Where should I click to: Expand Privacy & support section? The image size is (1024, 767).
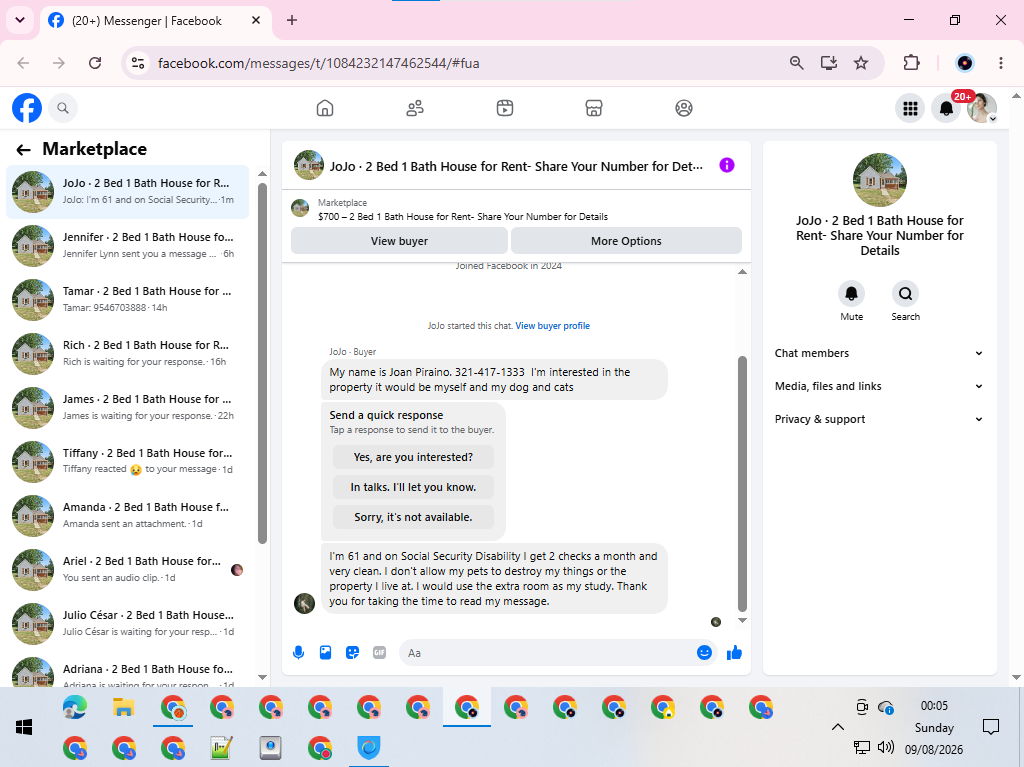click(879, 419)
